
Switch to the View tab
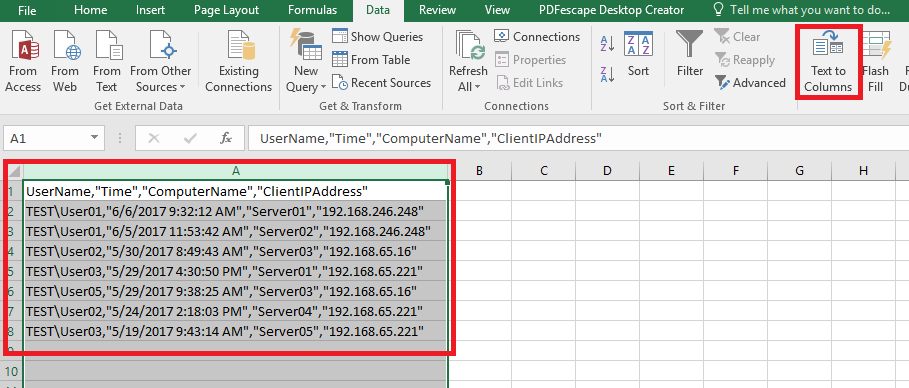(x=497, y=10)
